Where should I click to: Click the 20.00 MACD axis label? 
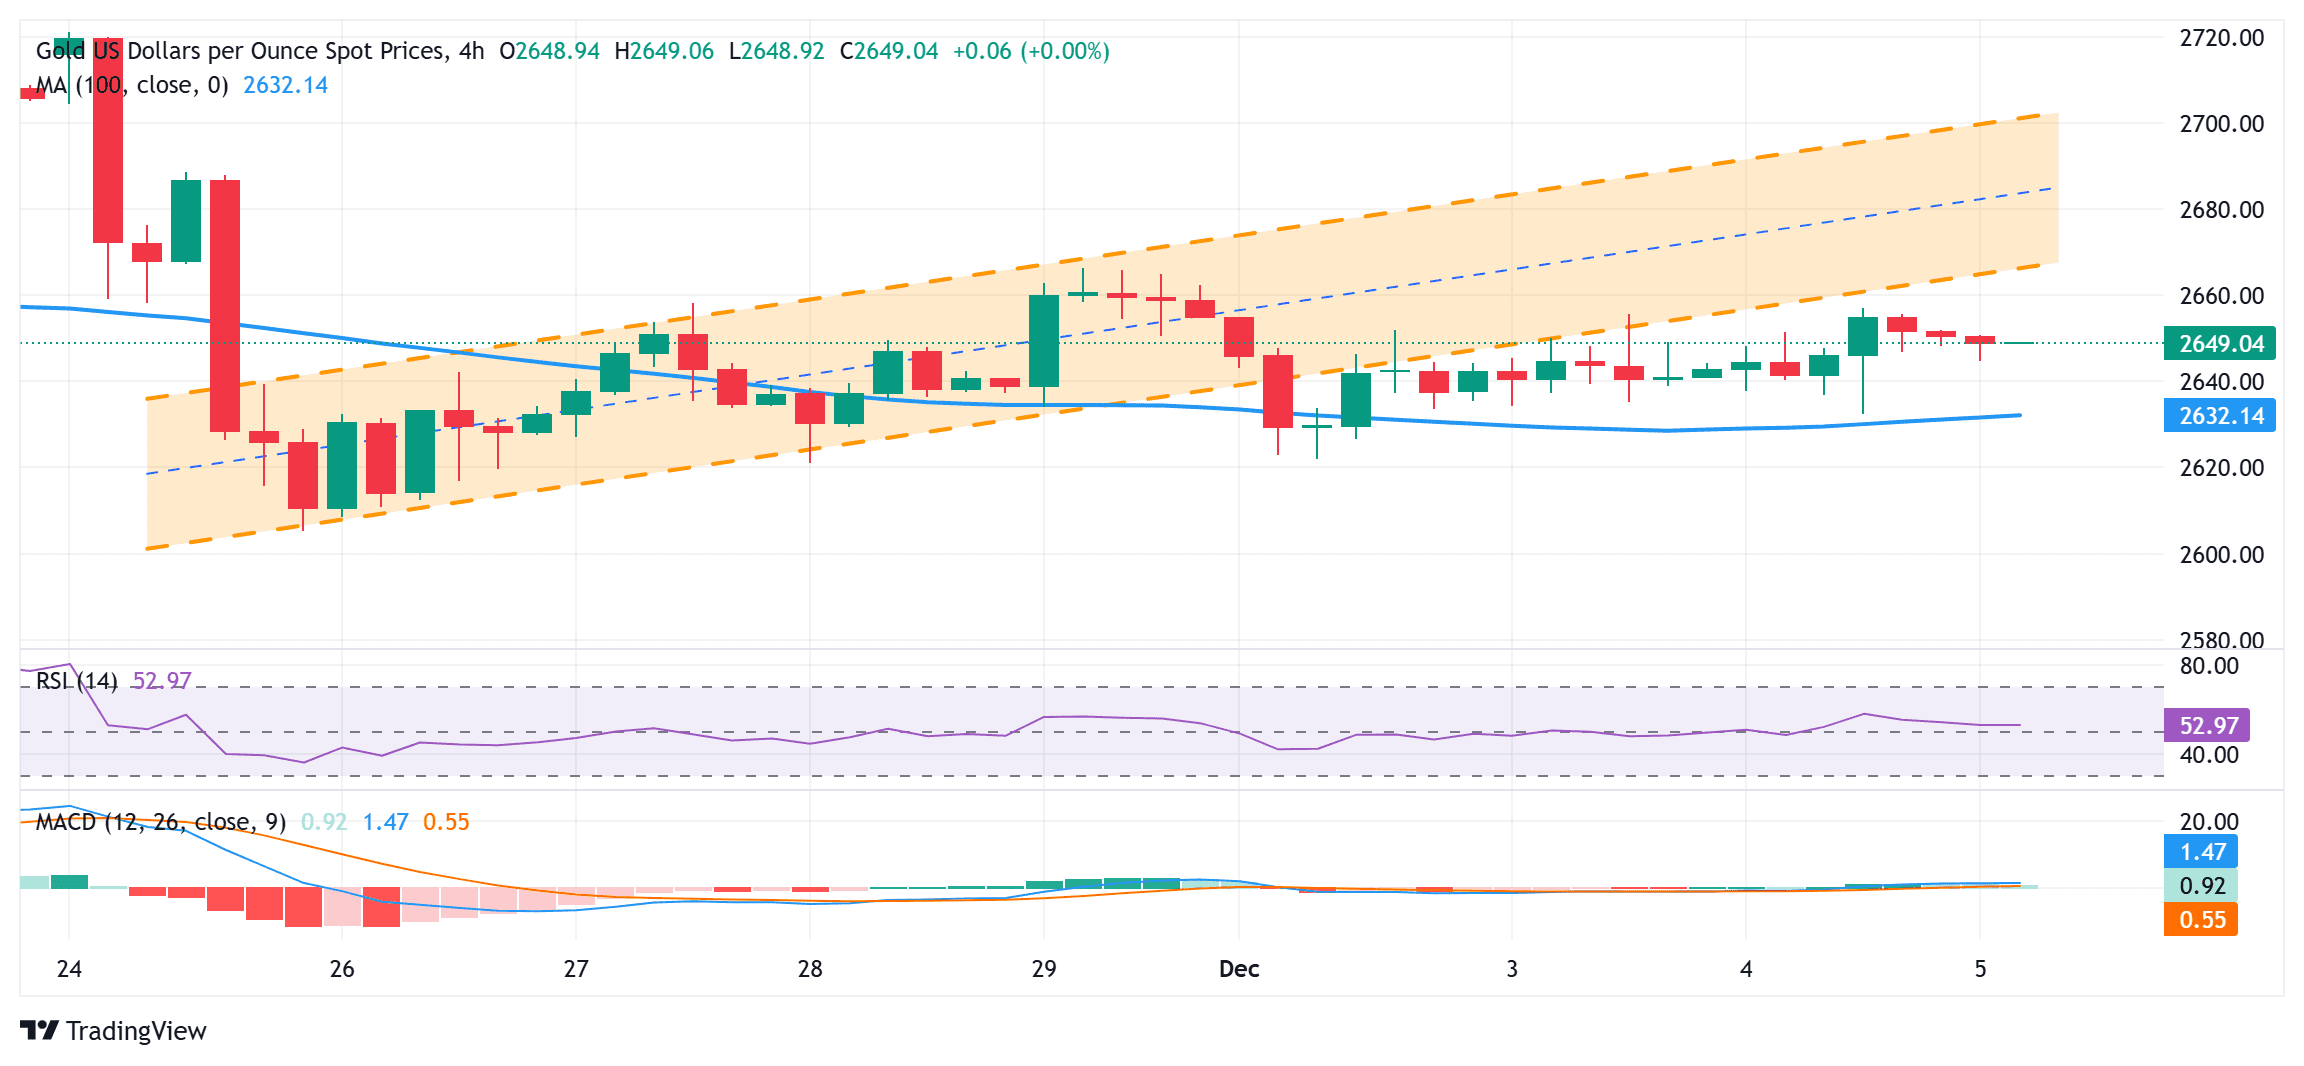pos(2209,822)
